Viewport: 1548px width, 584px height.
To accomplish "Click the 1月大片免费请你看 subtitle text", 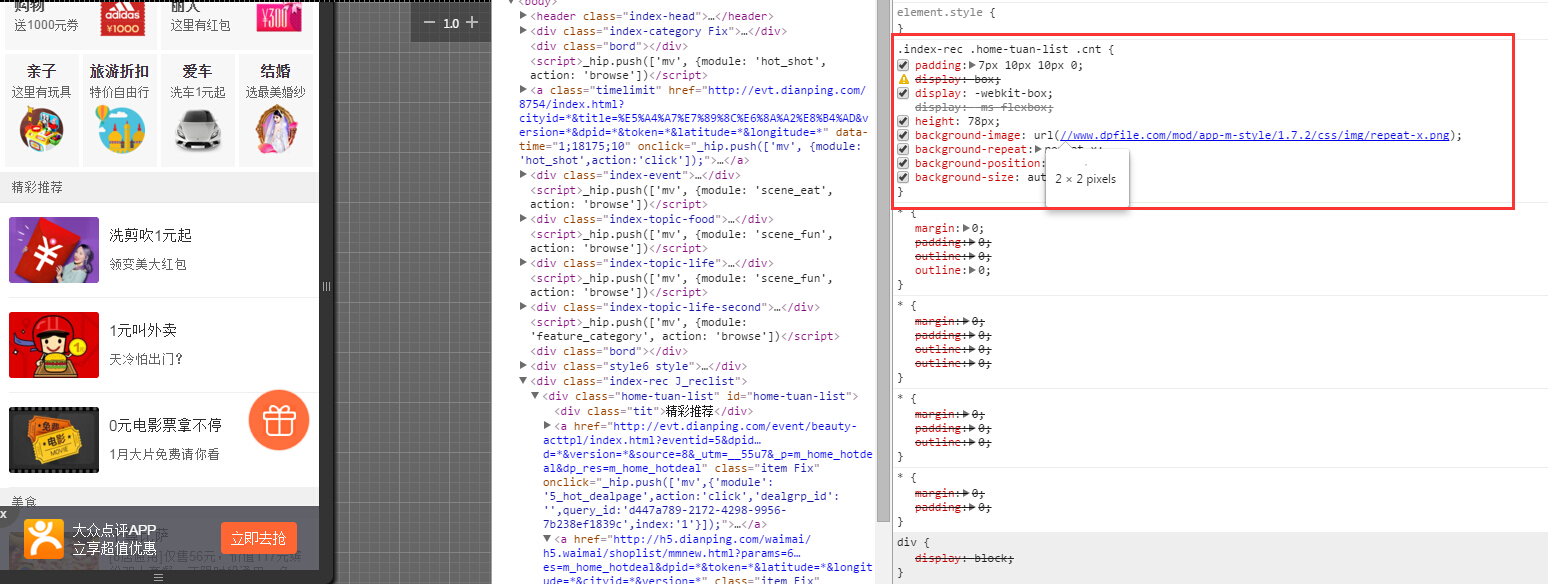I will (x=164, y=454).
